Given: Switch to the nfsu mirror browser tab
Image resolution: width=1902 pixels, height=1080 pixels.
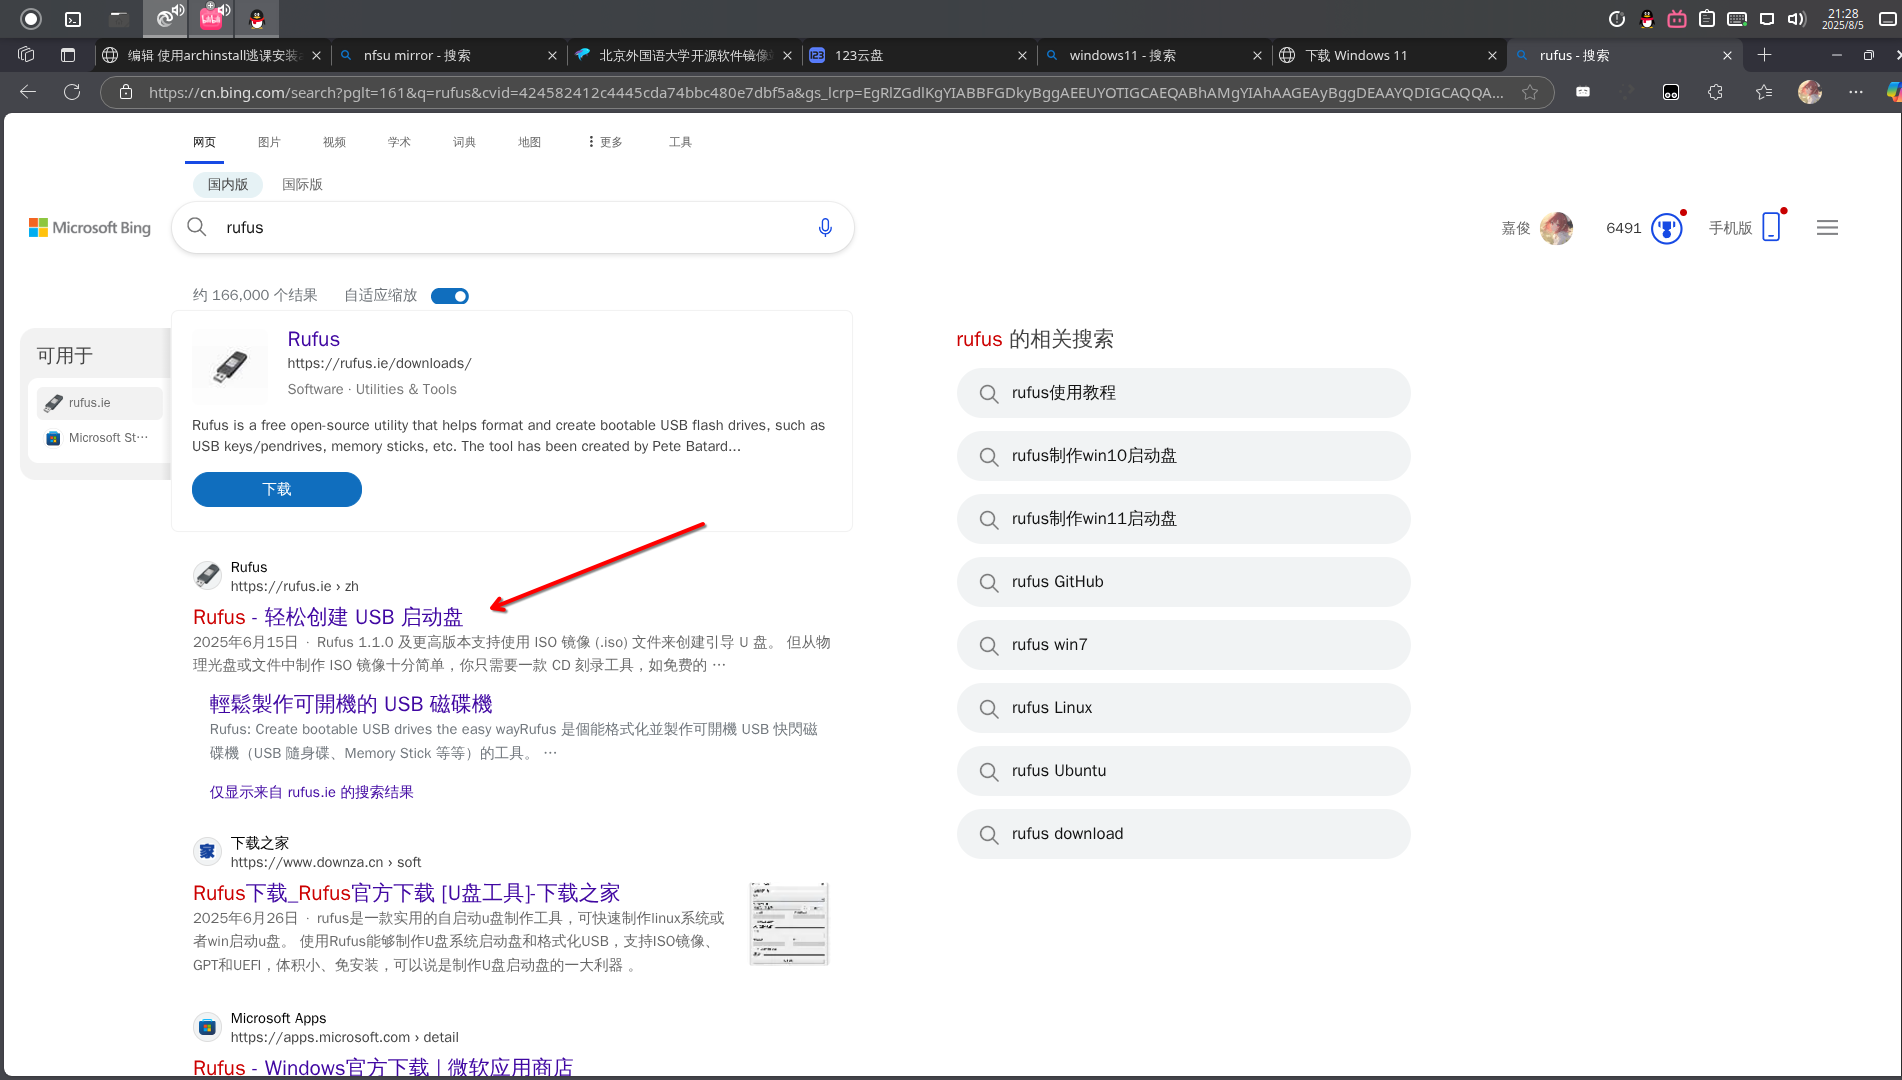Looking at the screenshot, I should click(x=448, y=55).
